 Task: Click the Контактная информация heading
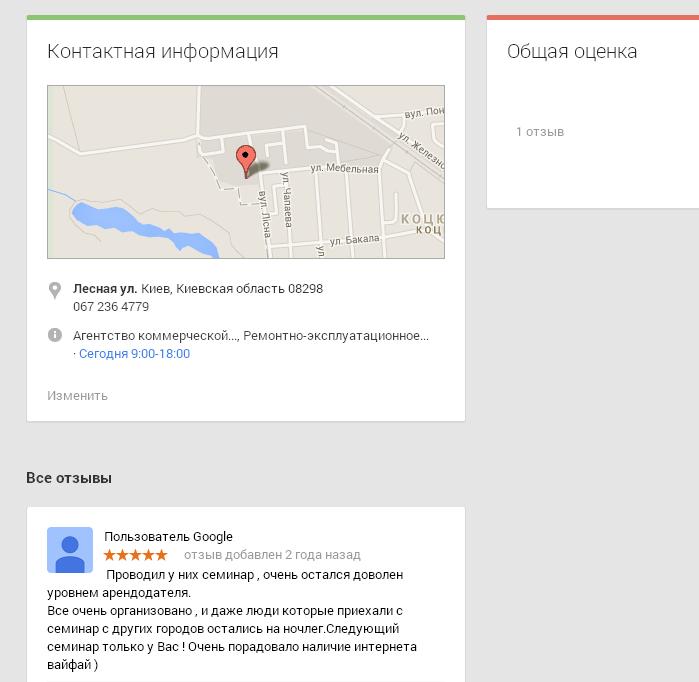[163, 51]
